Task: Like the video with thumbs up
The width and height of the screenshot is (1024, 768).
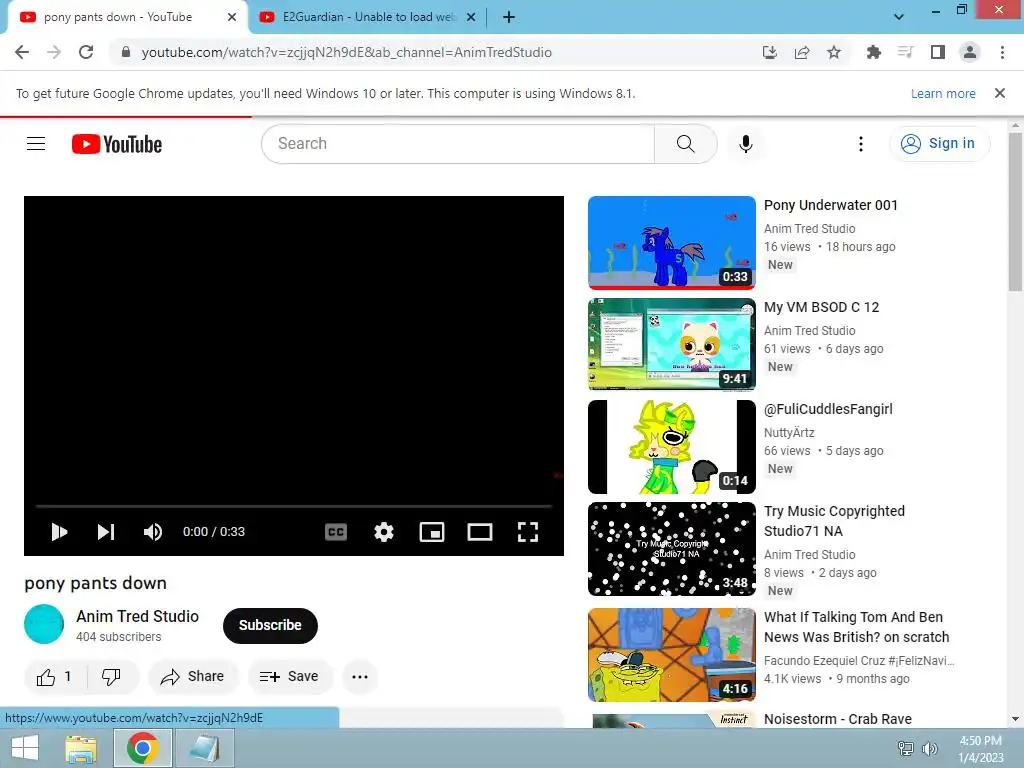Action: point(55,677)
